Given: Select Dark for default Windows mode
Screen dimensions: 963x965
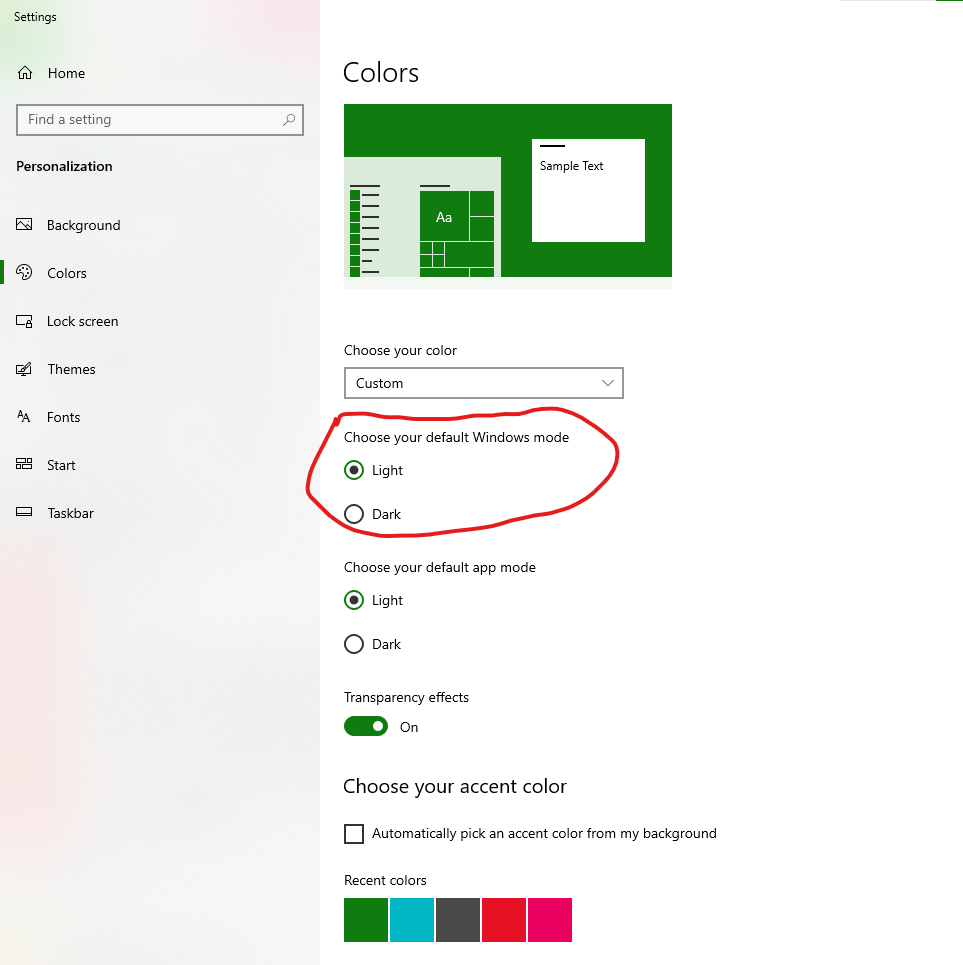Looking at the screenshot, I should pos(354,514).
